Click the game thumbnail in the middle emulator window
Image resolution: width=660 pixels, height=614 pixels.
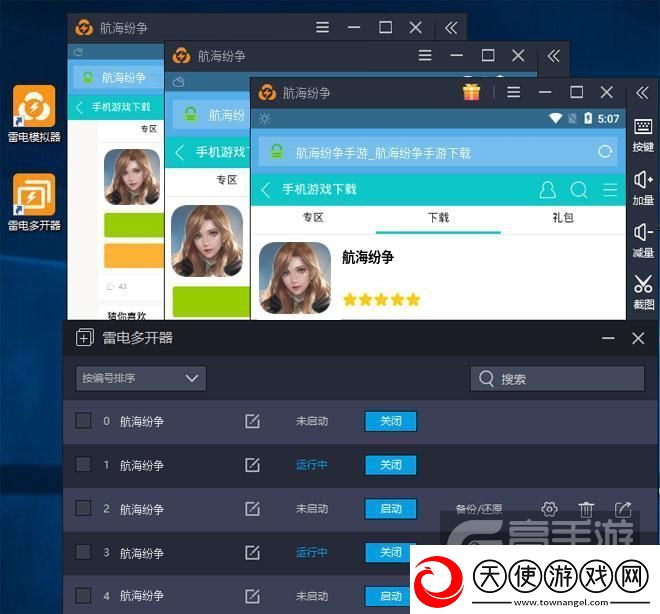(x=207, y=241)
